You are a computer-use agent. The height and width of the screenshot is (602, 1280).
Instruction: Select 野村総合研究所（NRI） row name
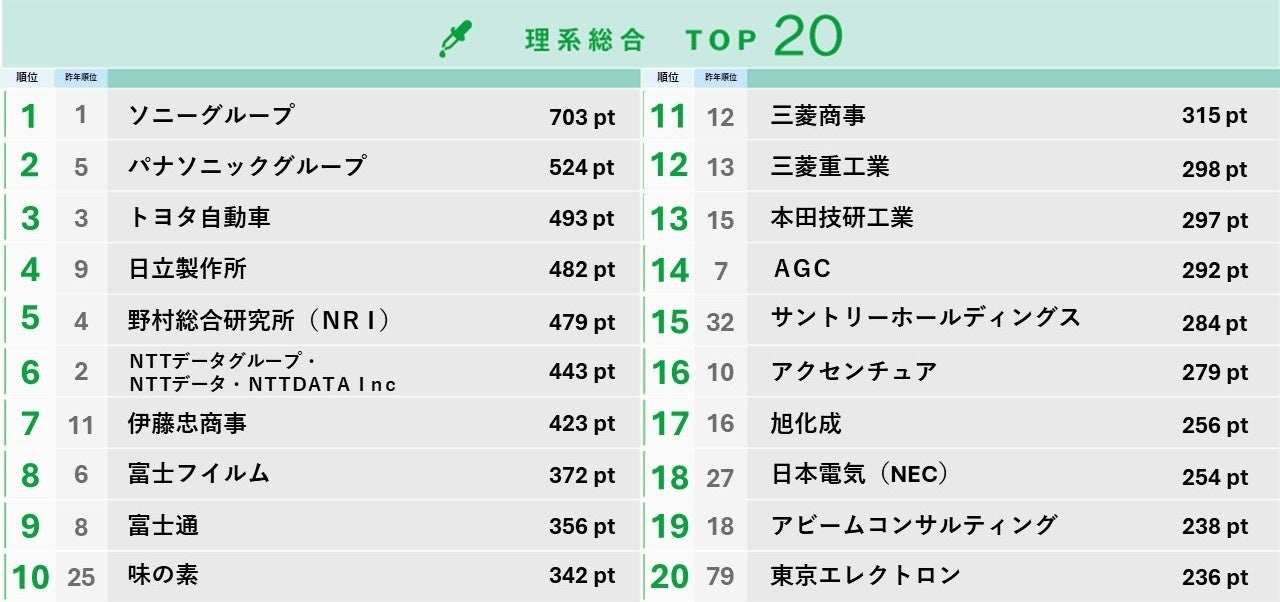(259, 320)
